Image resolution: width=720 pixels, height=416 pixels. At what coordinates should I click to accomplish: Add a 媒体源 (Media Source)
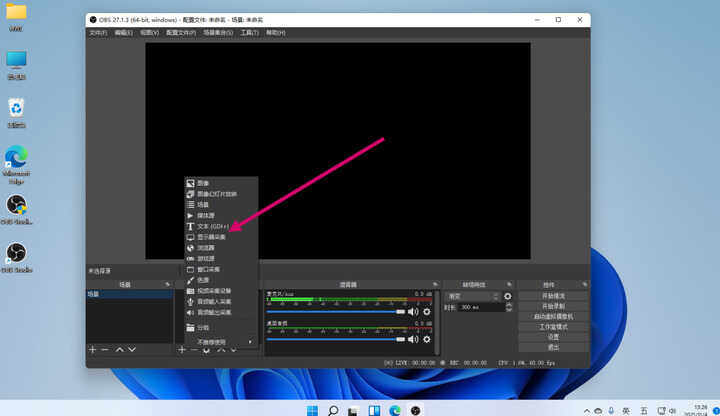[221, 215]
